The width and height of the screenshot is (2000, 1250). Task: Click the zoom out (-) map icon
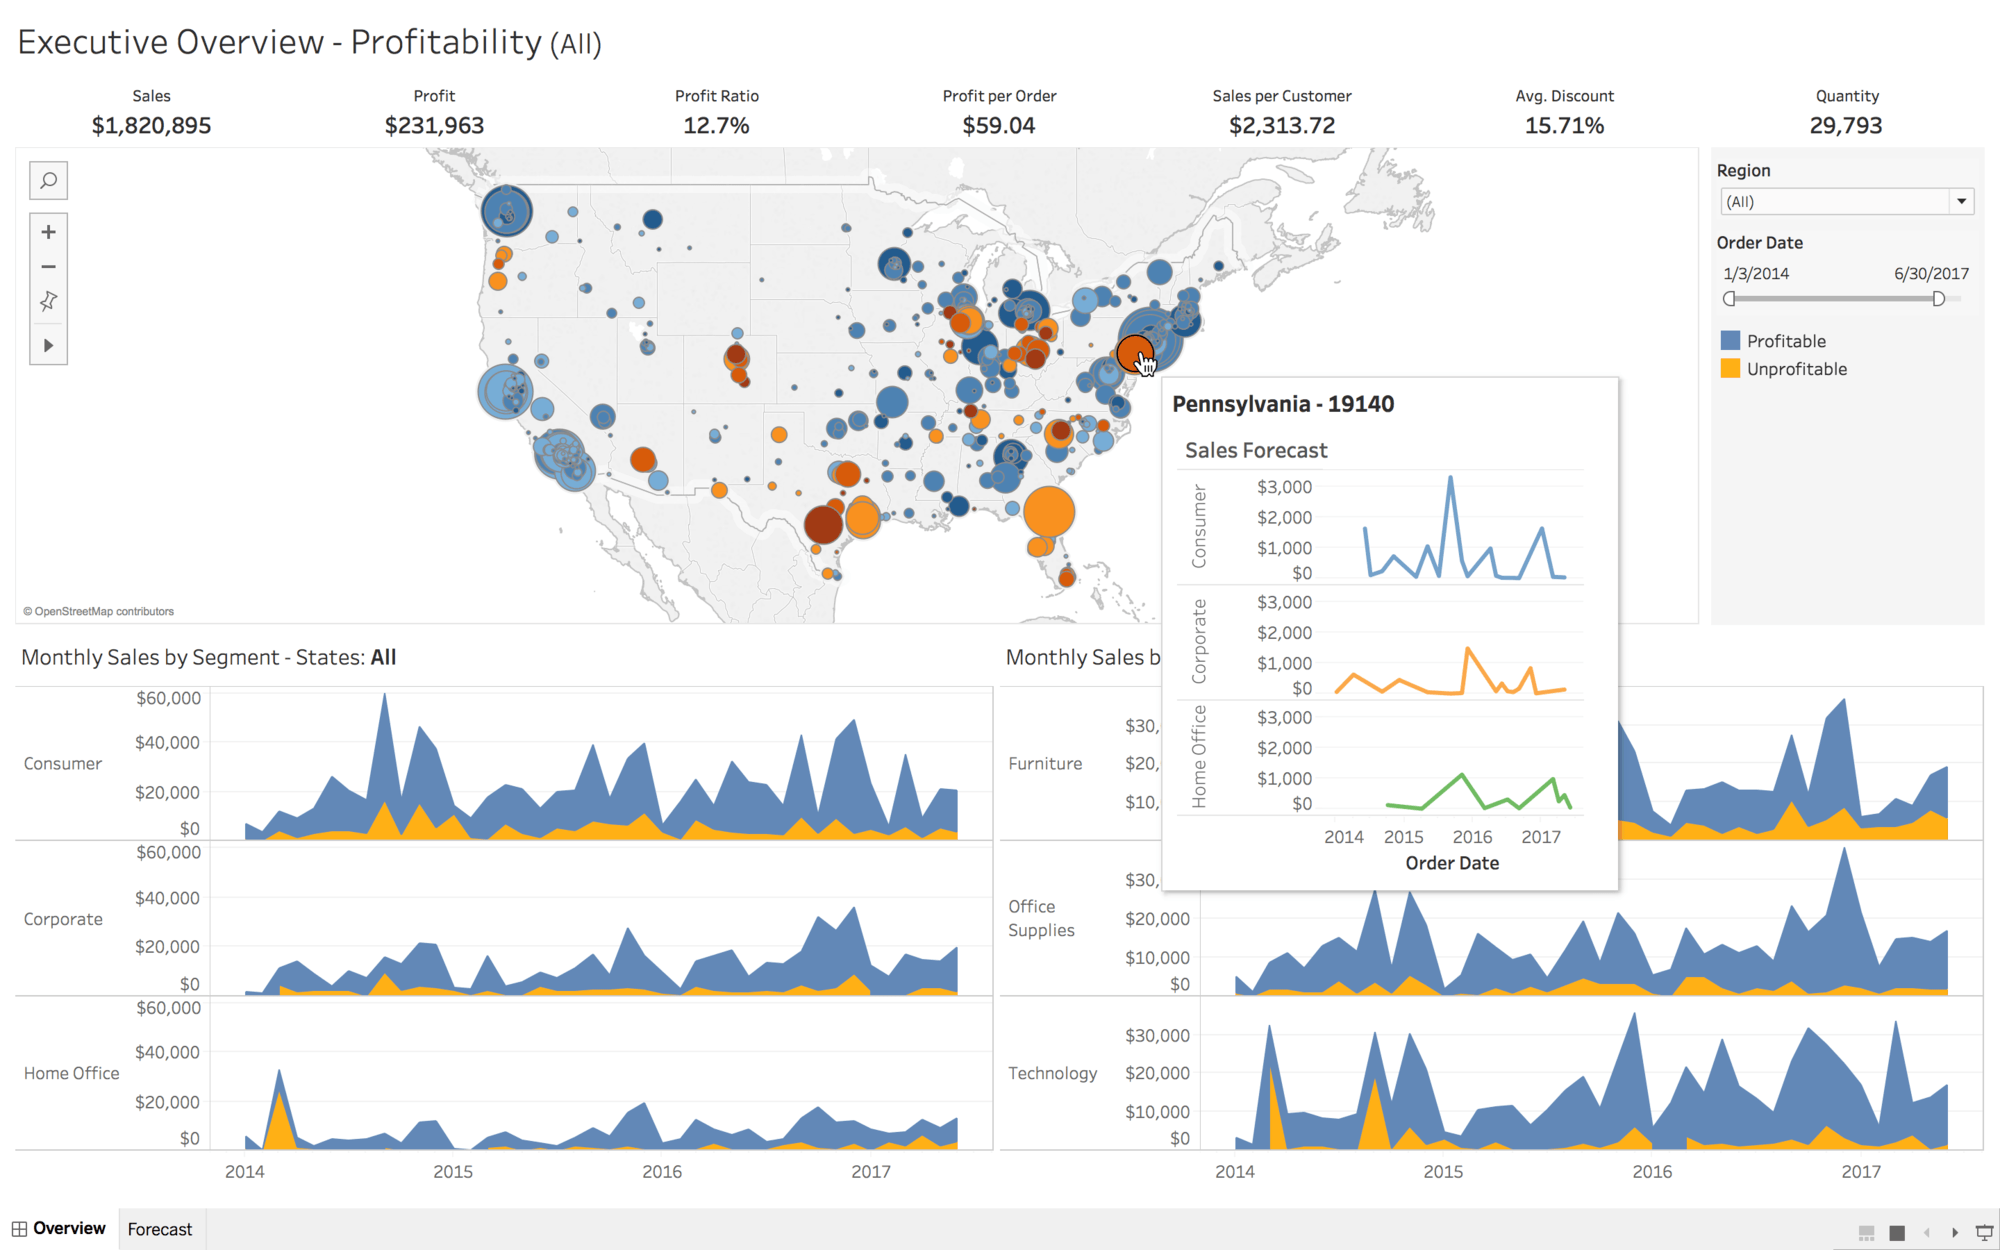(50, 265)
